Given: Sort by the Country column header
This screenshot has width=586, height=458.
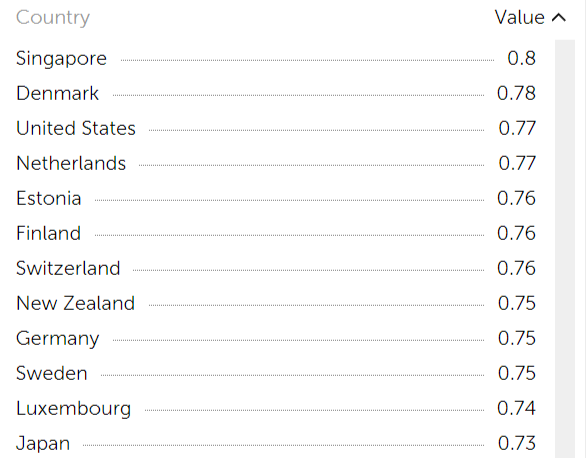Looking at the screenshot, I should tap(53, 18).
